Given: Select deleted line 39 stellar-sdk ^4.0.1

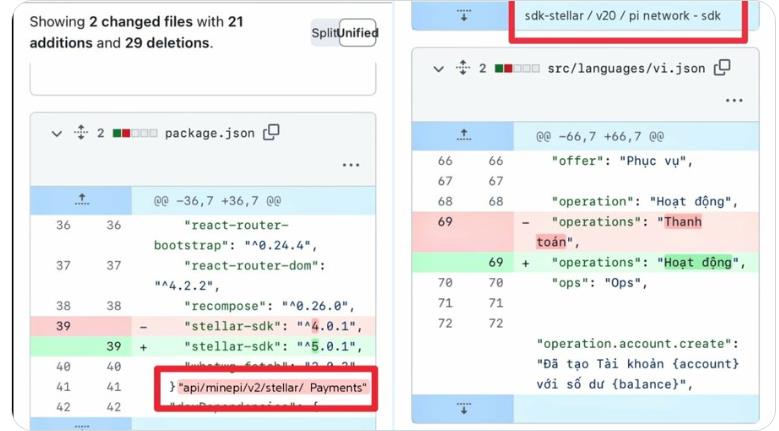Looking at the screenshot, I should pyautogui.click(x=203, y=326).
